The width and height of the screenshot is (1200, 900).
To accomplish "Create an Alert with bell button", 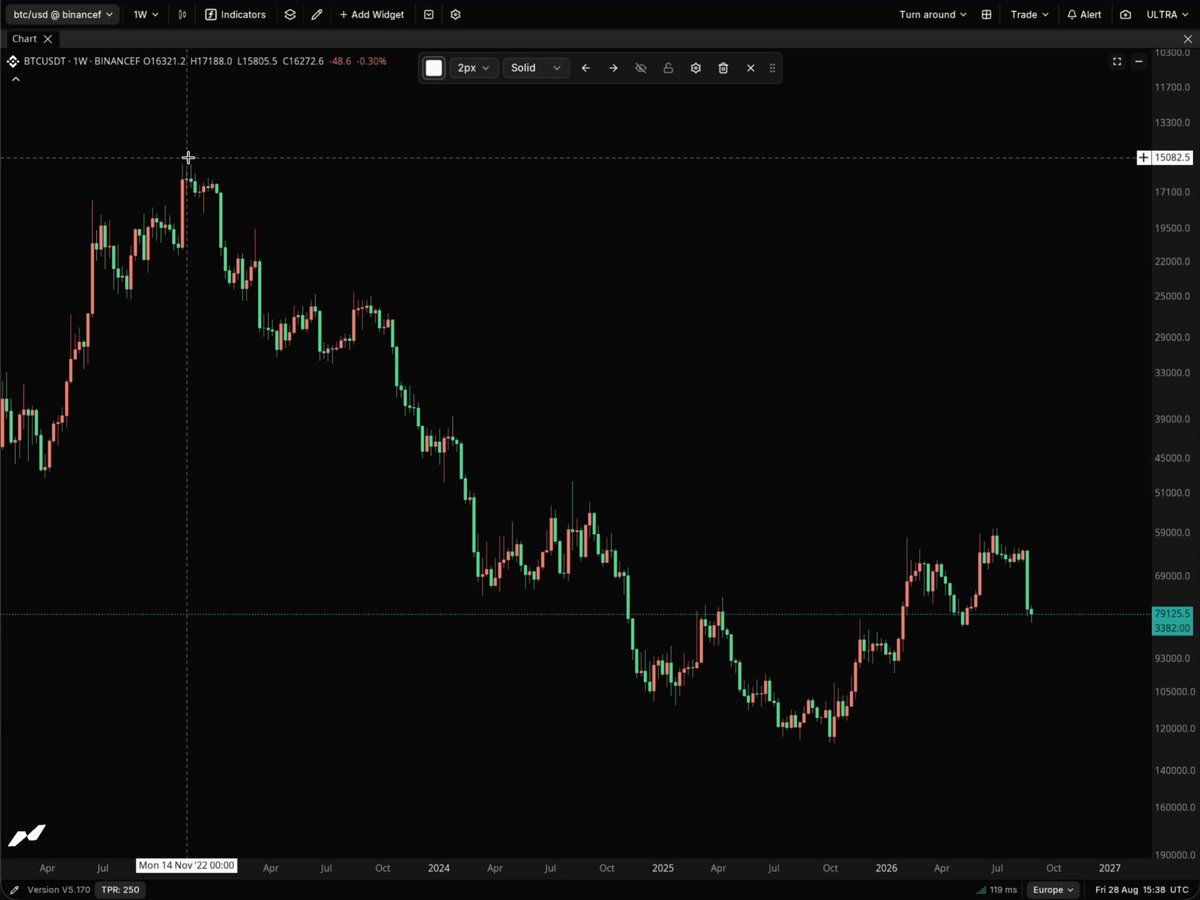I will coord(1084,15).
